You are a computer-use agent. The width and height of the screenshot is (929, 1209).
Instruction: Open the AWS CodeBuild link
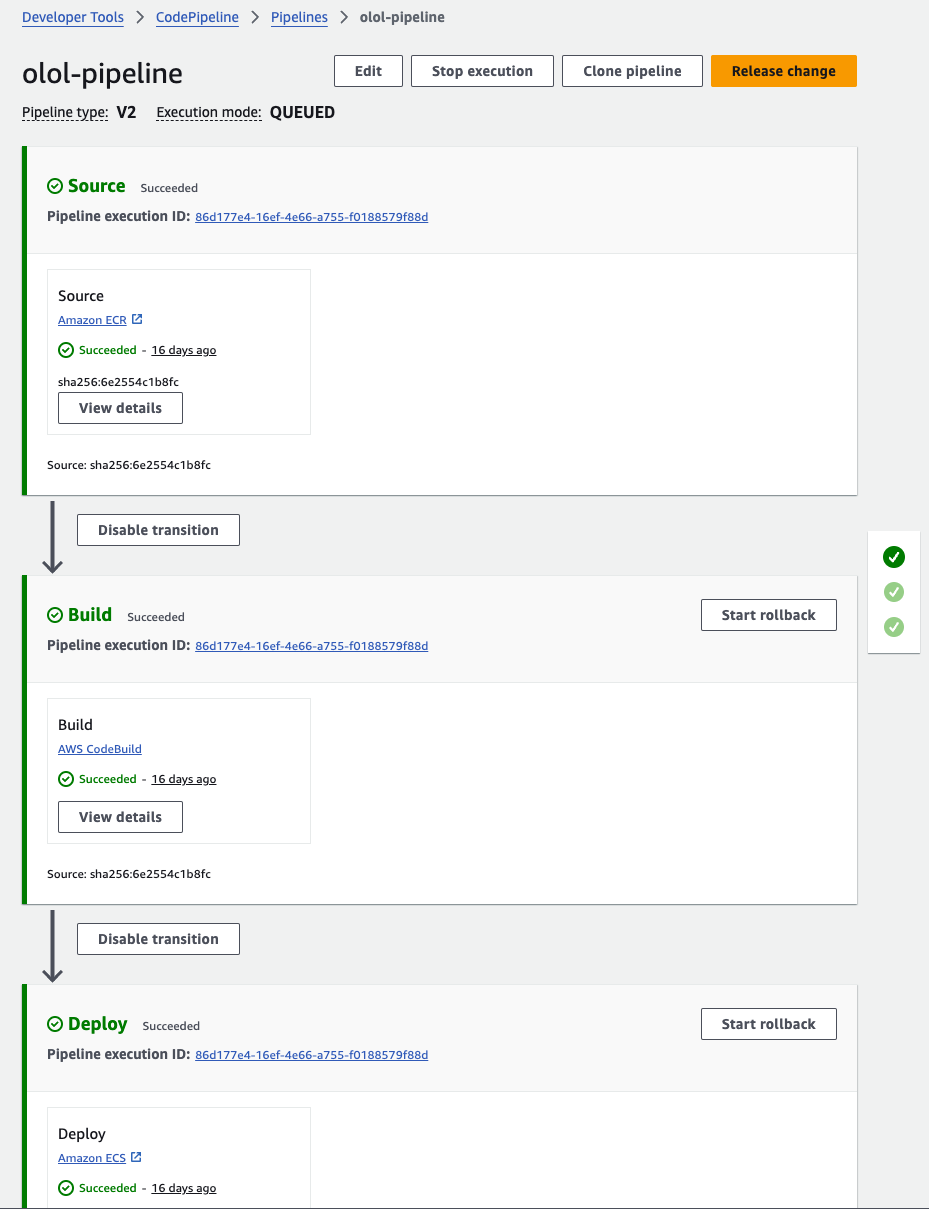tap(100, 749)
